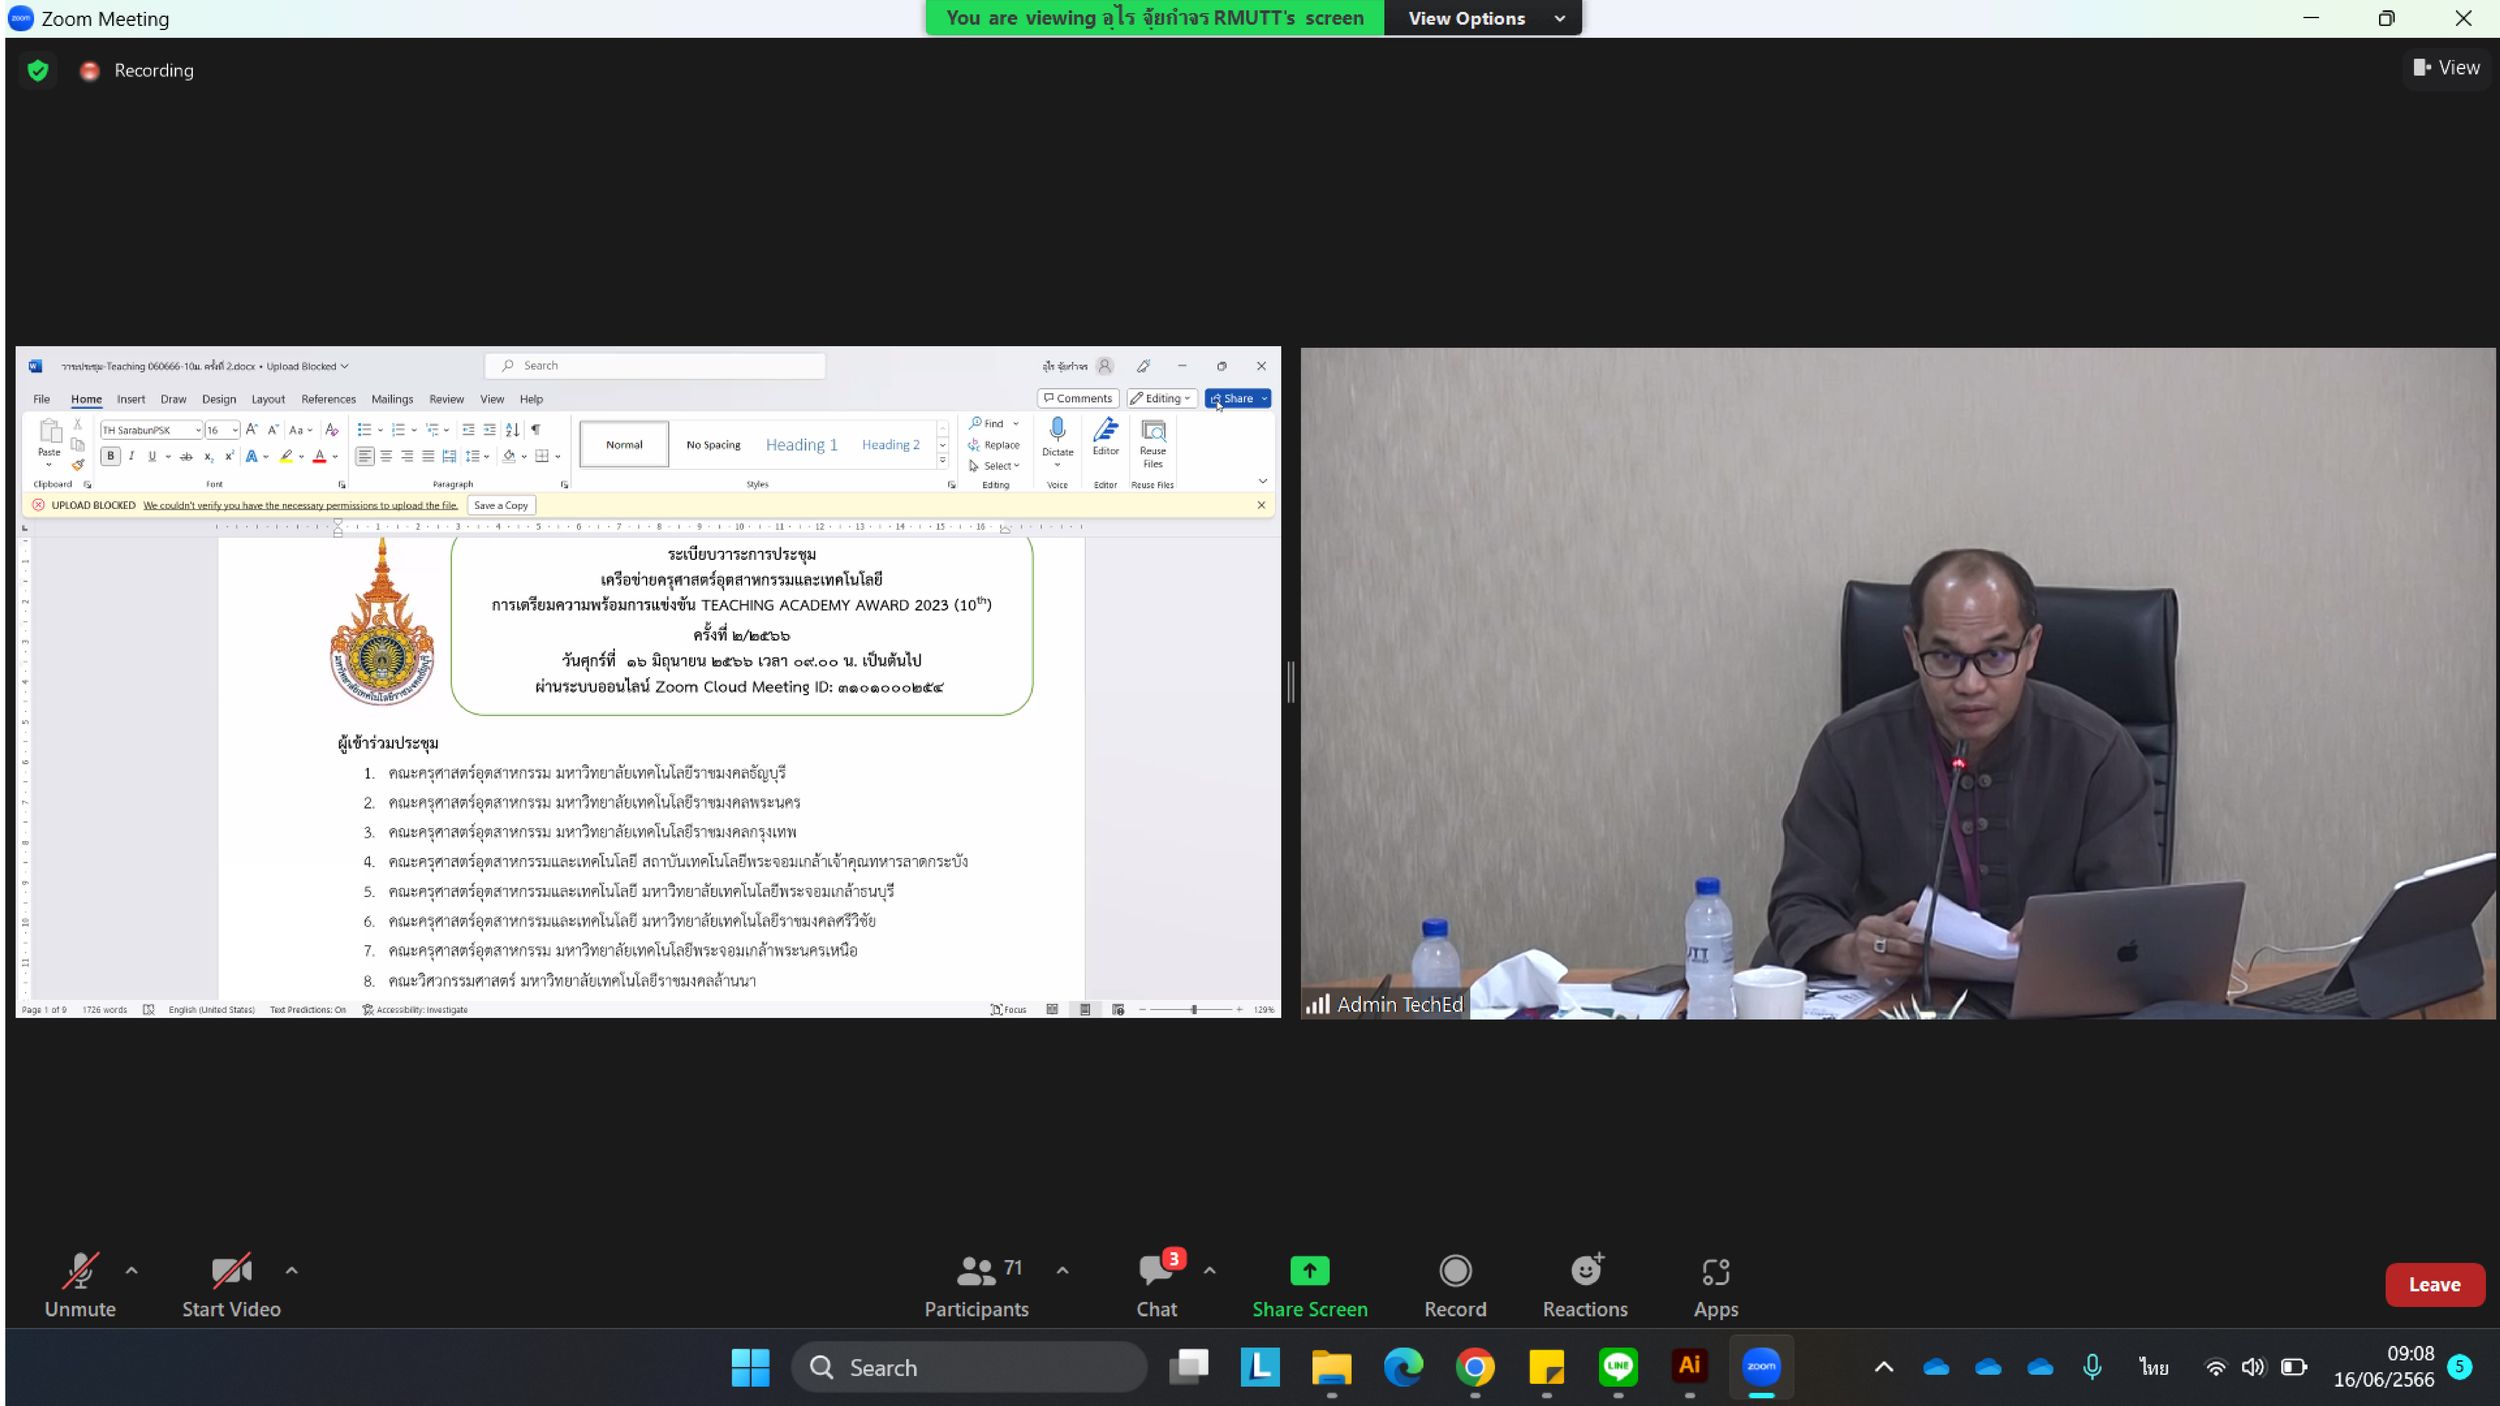The image size is (2500, 1406).
Task: Click the red font color button
Action: coord(320,456)
